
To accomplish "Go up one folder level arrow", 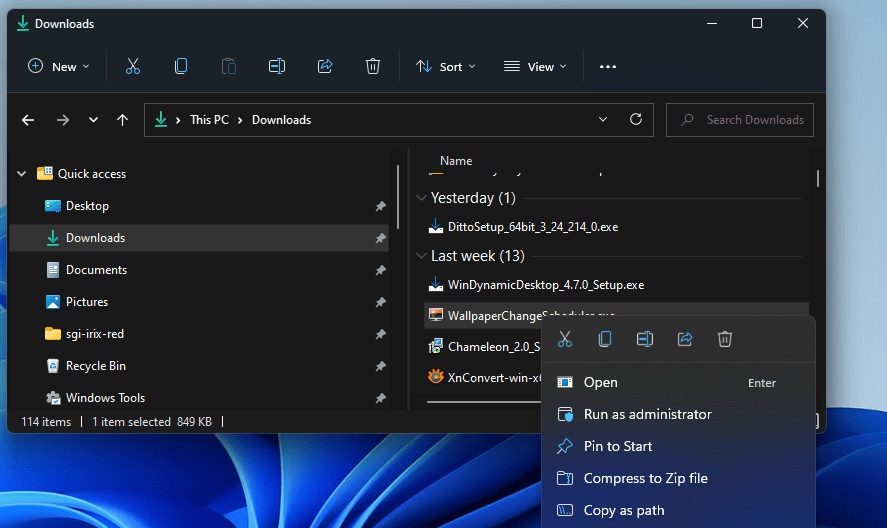I will click(122, 120).
